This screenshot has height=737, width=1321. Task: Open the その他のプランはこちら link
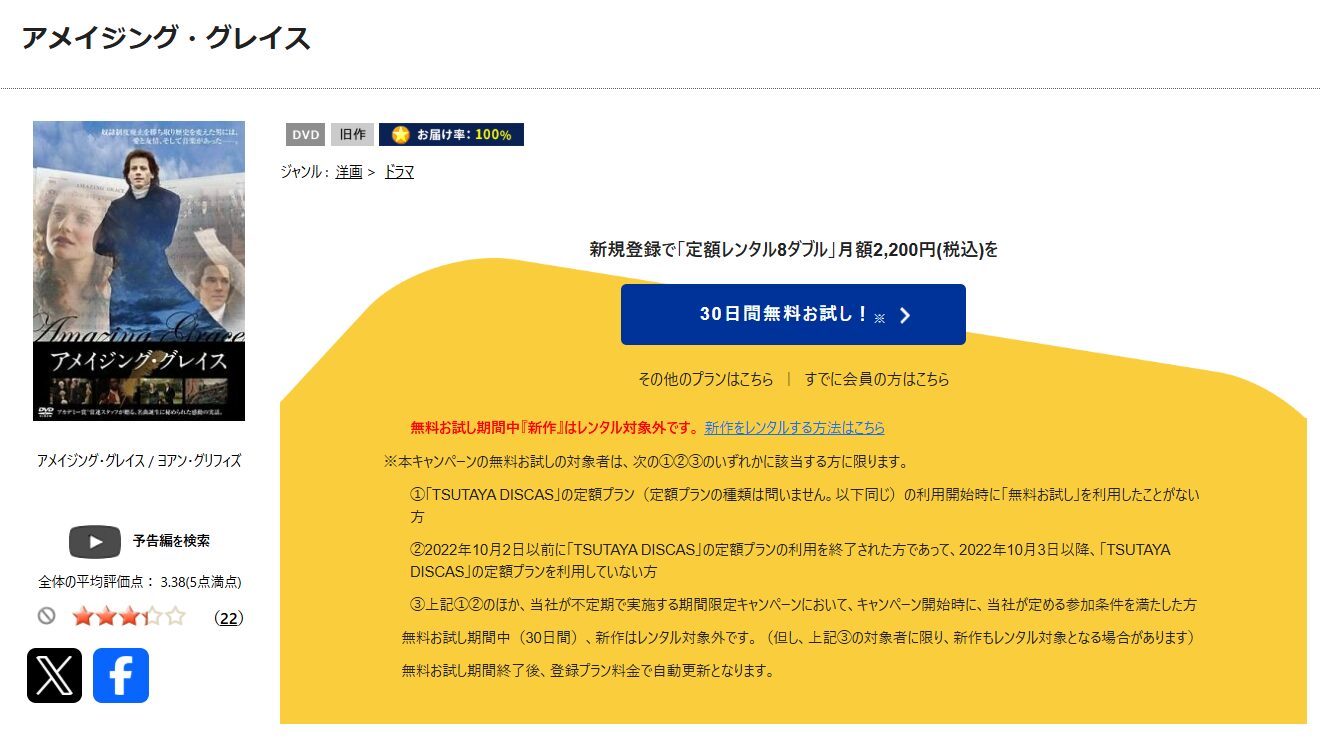[x=706, y=379]
